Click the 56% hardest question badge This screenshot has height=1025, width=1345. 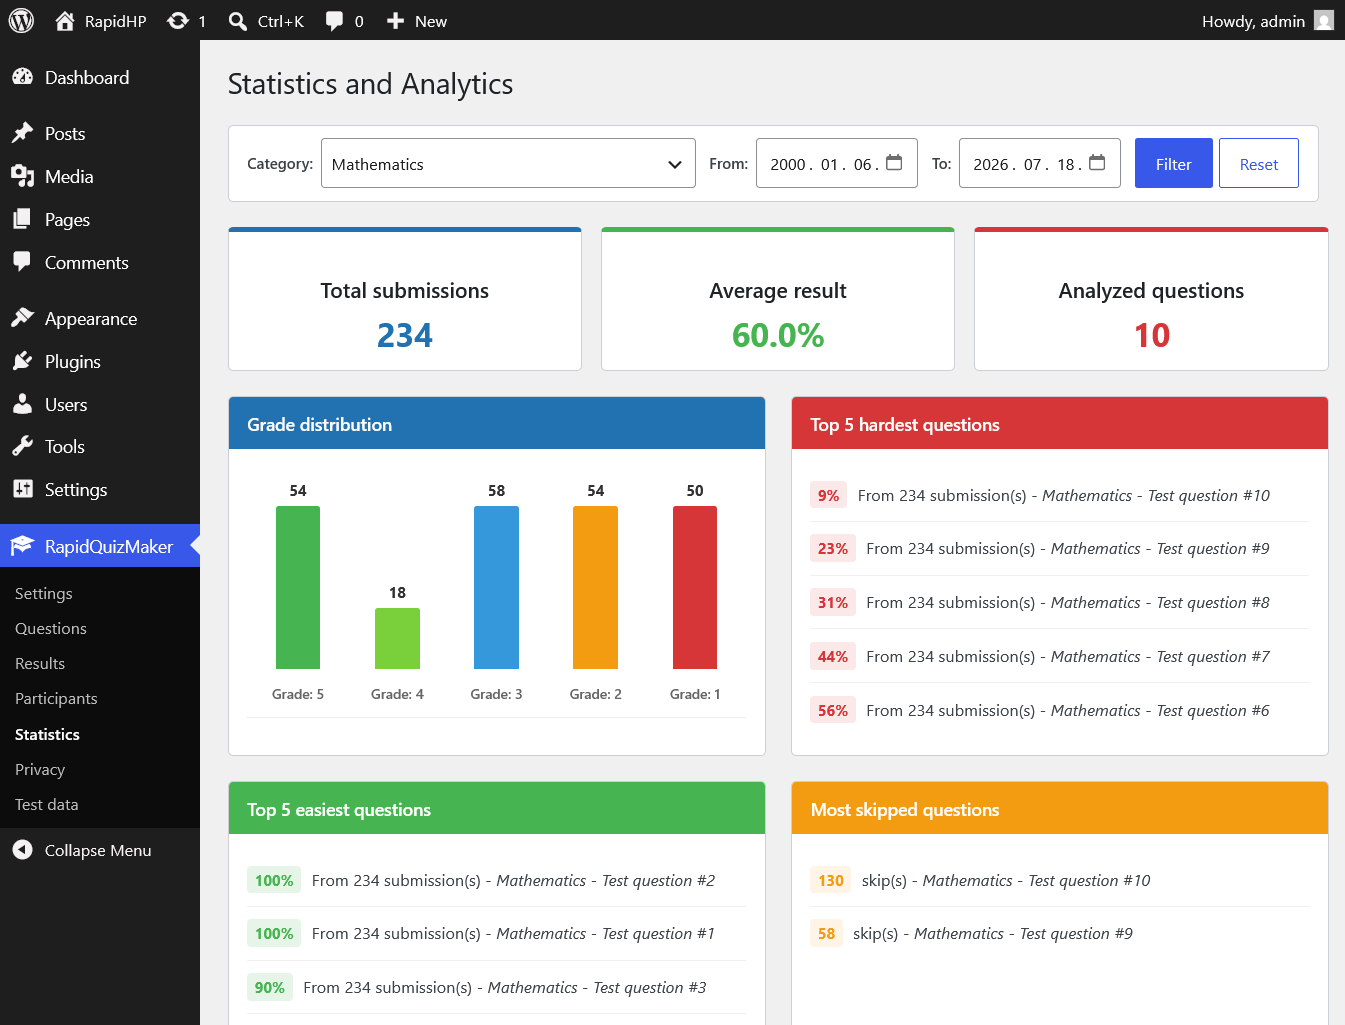tap(833, 710)
